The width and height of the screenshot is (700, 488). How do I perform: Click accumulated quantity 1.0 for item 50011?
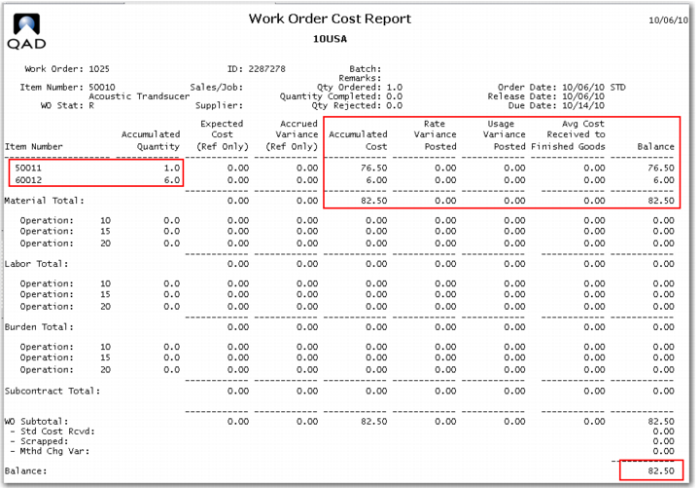(172, 168)
